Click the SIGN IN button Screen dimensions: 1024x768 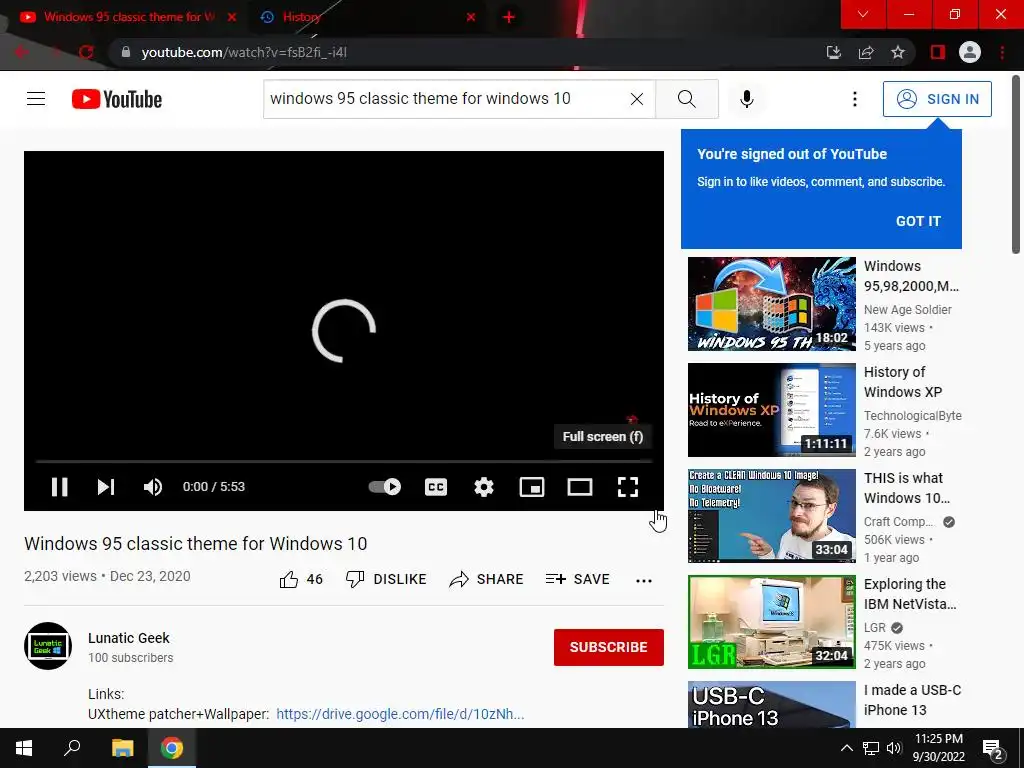point(936,99)
